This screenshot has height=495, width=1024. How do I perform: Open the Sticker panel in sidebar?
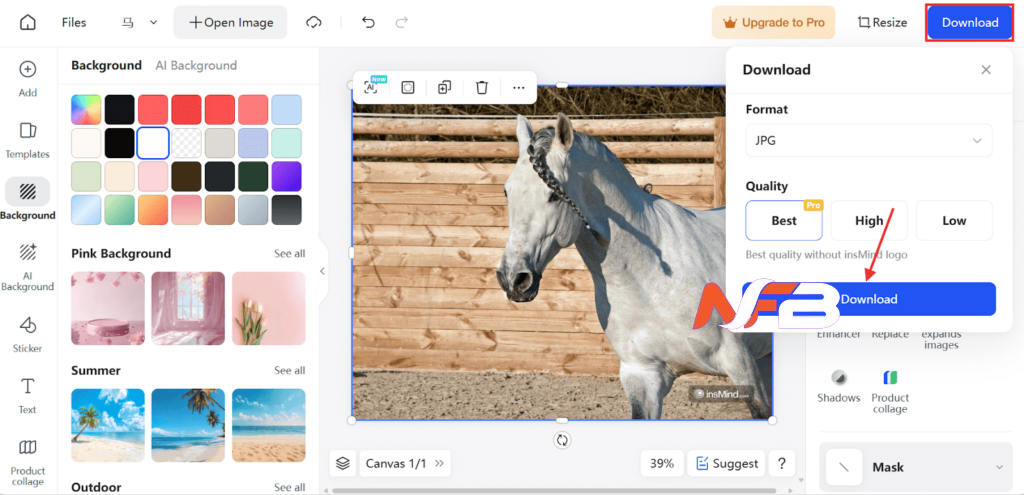pyautogui.click(x=28, y=335)
